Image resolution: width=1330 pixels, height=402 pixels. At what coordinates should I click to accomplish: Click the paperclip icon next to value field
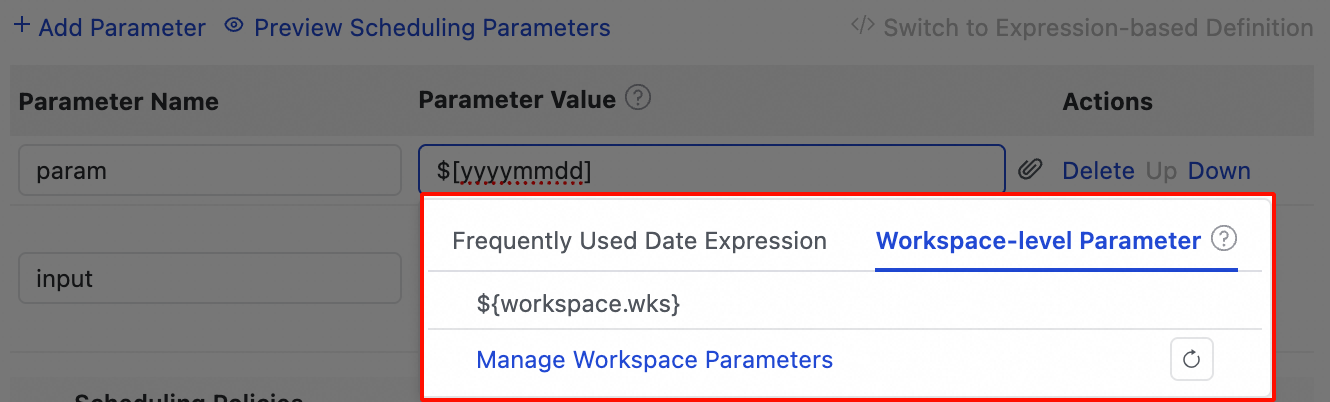tap(1030, 171)
